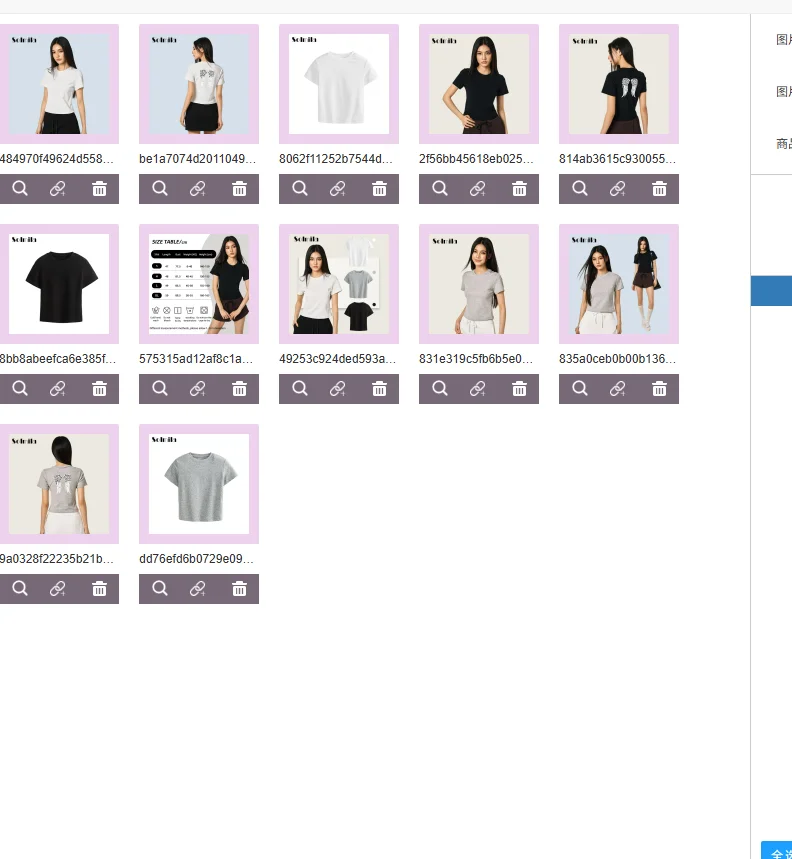The width and height of the screenshot is (792, 859).
Task: Click filename 8062f11252b7544d...
Action: click(x=336, y=159)
